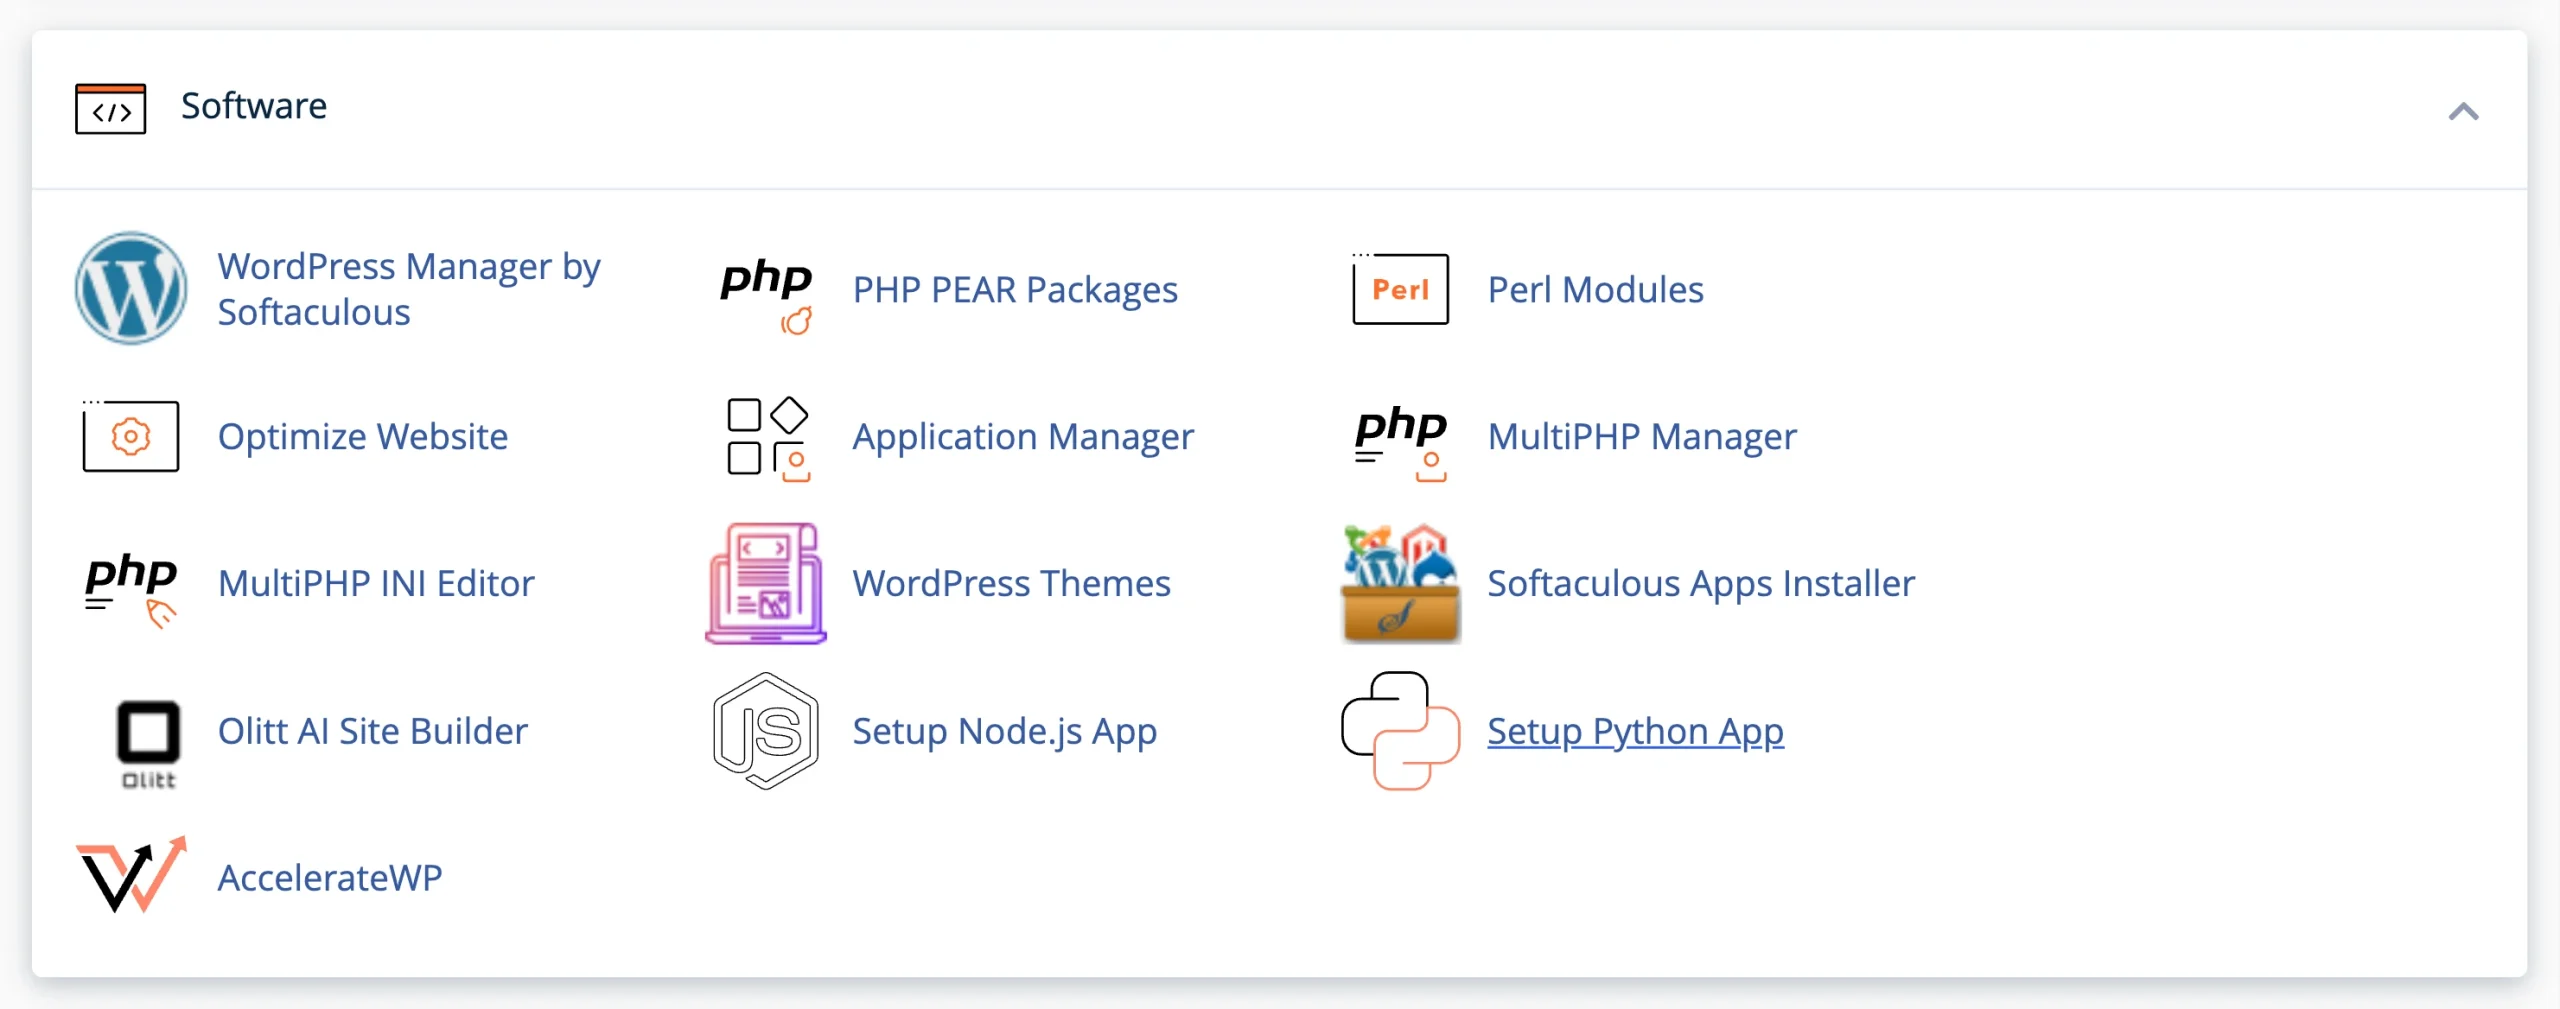The height and width of the screenshot is (1009, 2560).
Task: Click the Software section header title
Action: tap(254, 106)
